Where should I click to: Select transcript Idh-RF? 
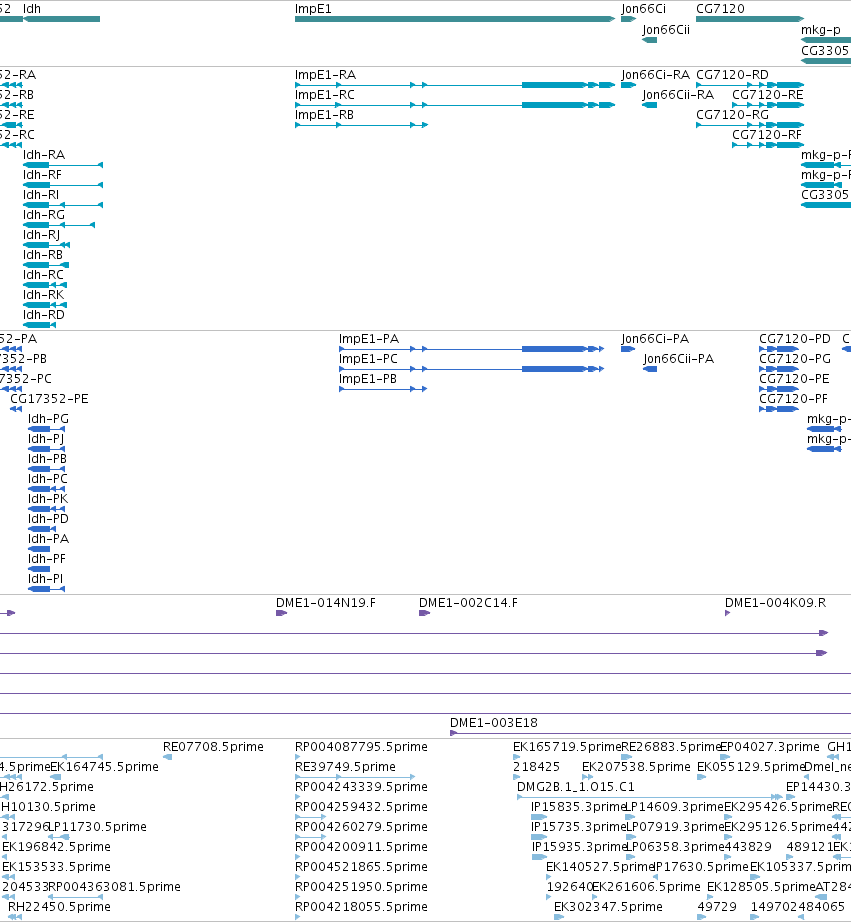(x=63, y=185)
